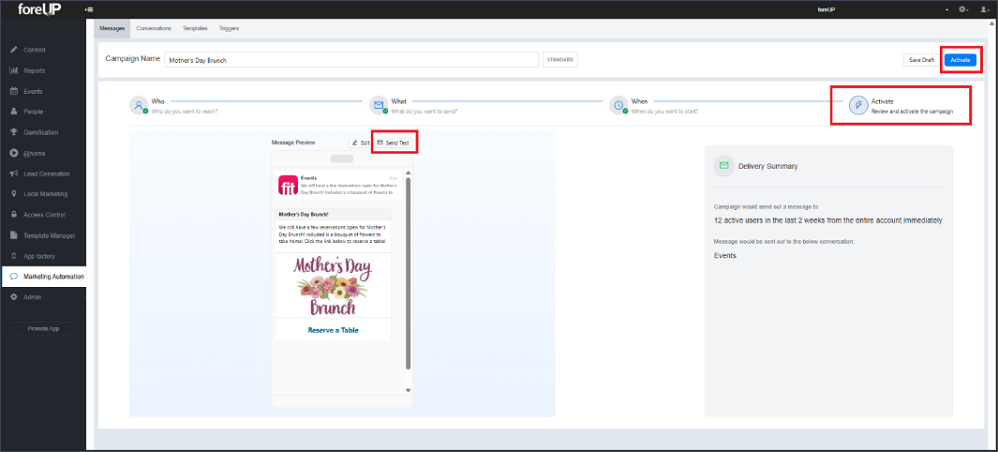
Task: Open the Content pencil icon in sidebar
Action: tap(13, 50)
